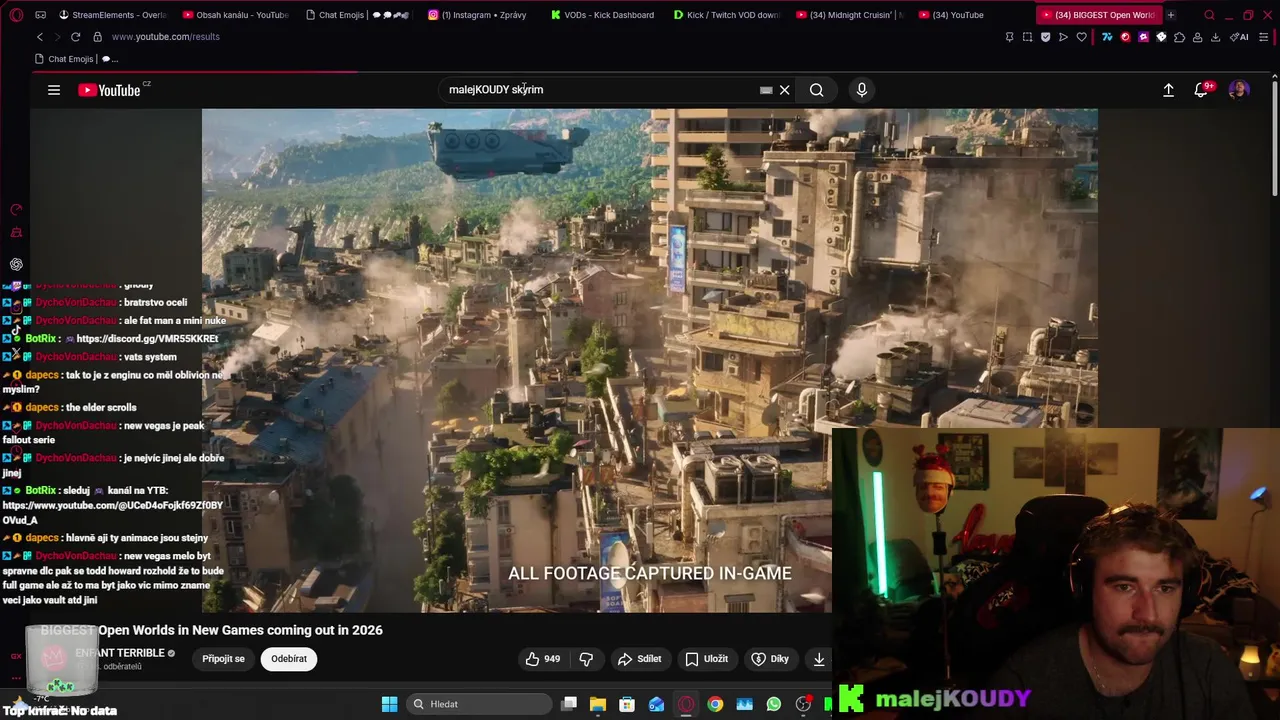Toggle the Odebírat subscribe button

click(289, 659)
